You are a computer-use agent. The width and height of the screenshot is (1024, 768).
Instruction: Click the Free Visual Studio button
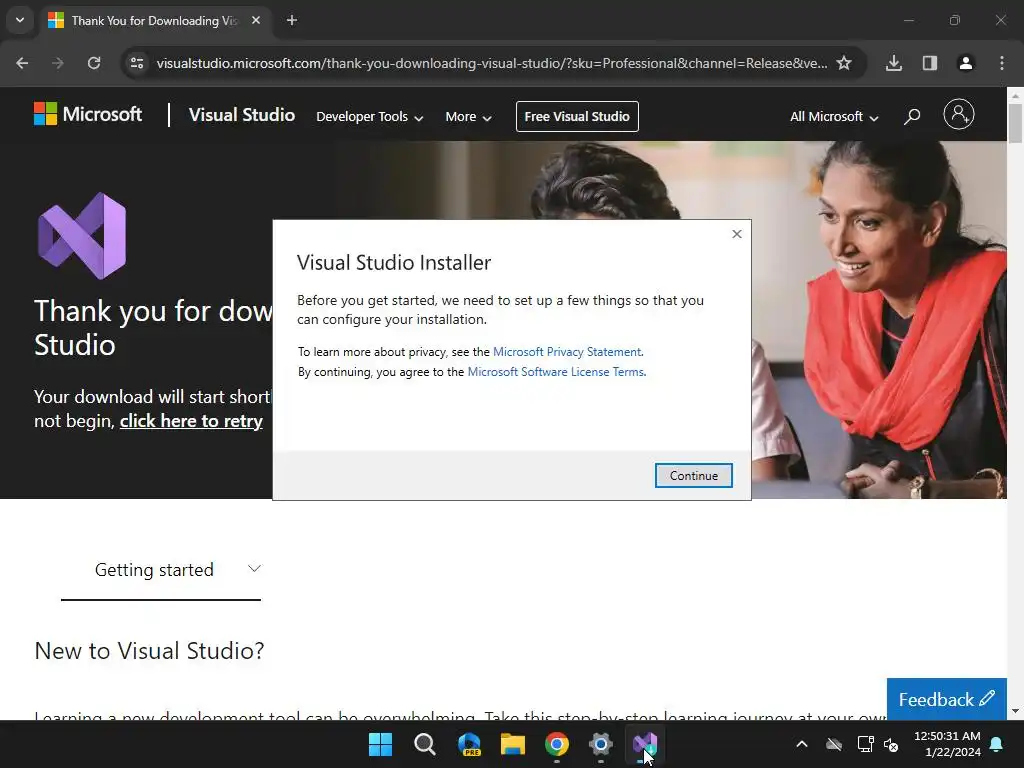(577, 116)
